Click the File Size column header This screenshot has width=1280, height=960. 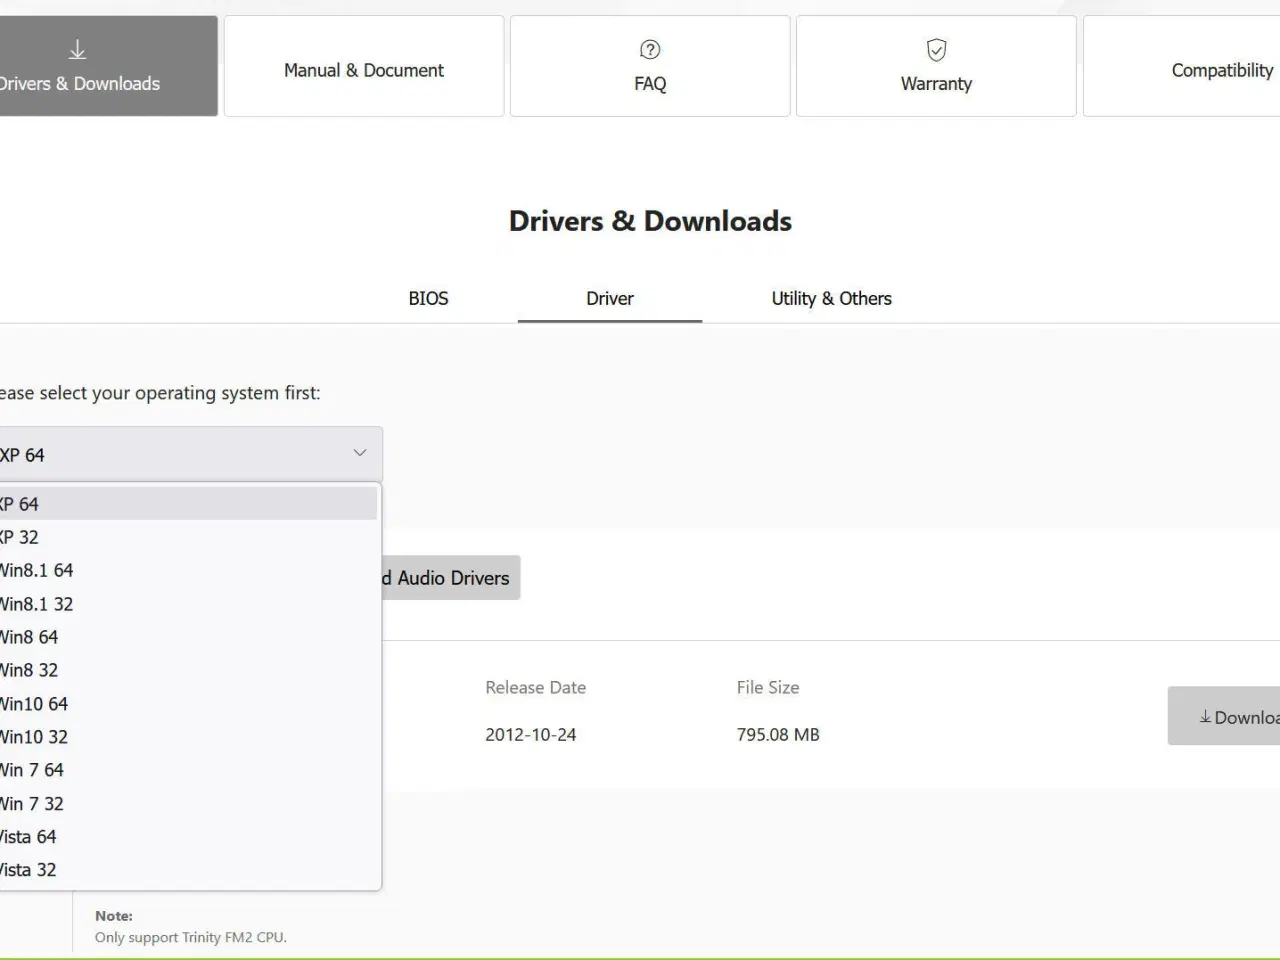click(768, 687)
